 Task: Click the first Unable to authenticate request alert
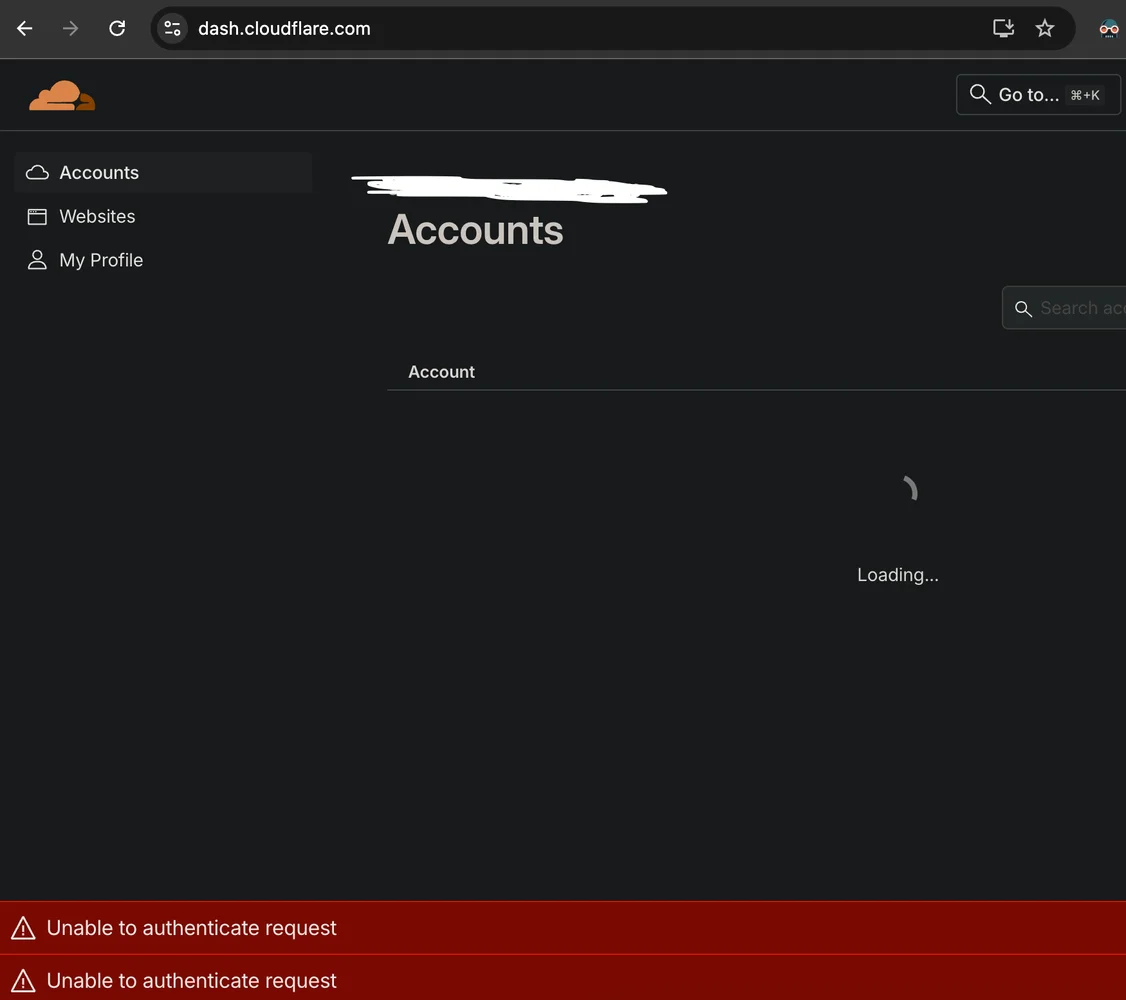tap(563, 927)
